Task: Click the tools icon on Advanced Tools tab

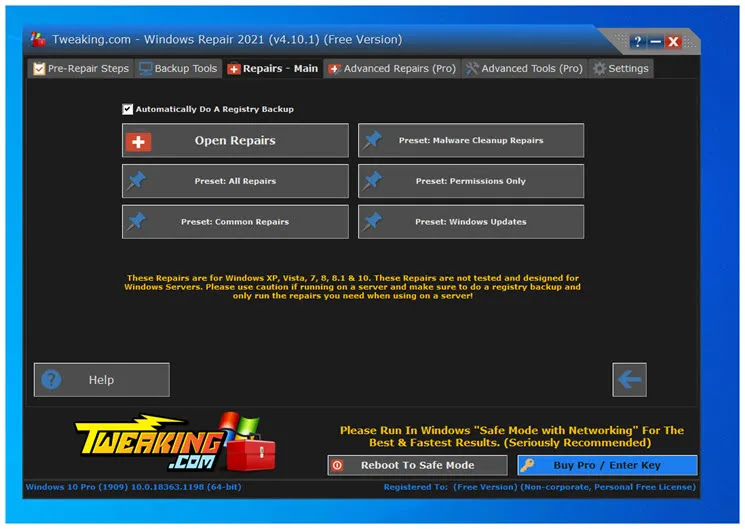Action: [x=472, y=69]
